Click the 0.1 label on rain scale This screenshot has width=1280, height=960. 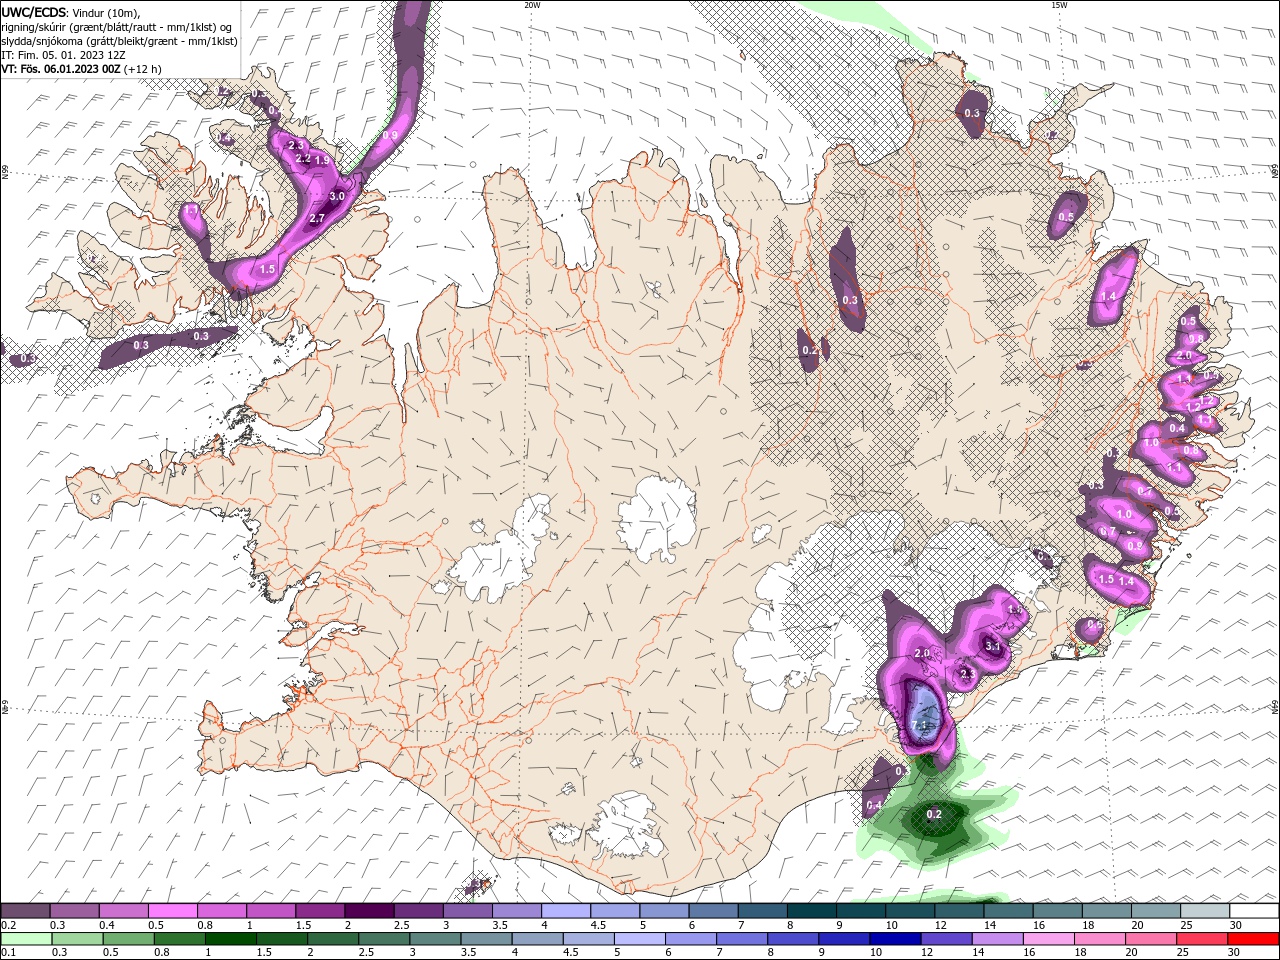[x=6, y=954]
